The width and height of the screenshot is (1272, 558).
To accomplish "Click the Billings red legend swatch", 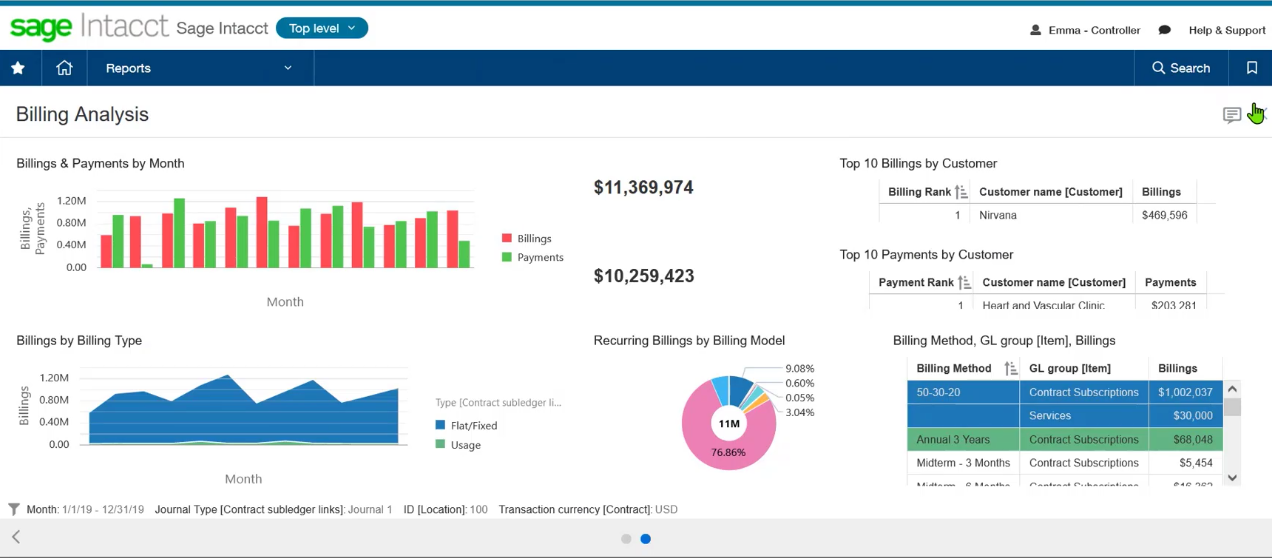I will tap(507, 239).
